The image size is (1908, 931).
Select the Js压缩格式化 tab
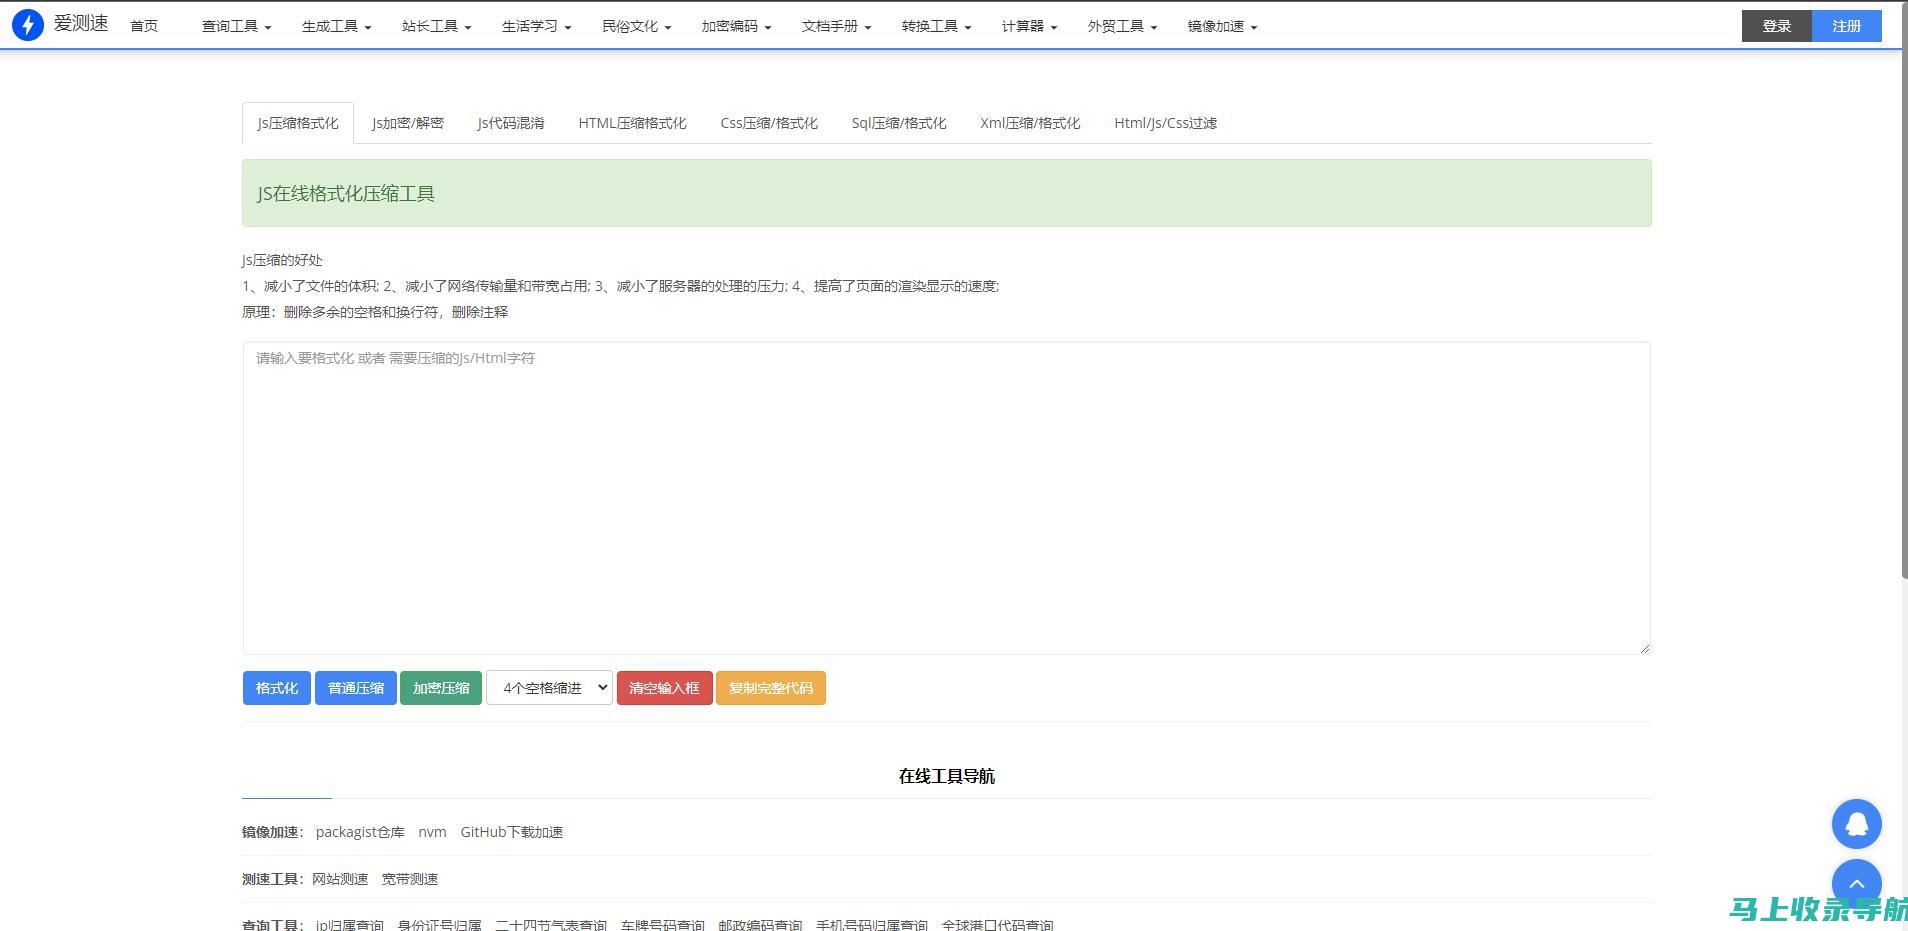click(298, 123)
